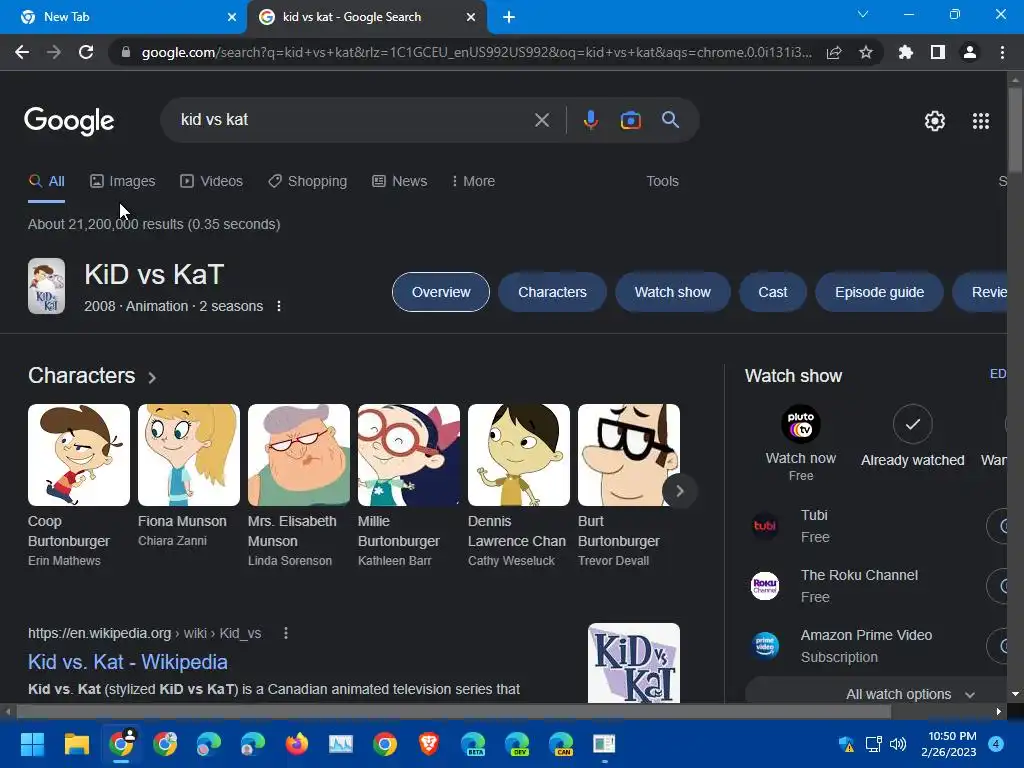Open the three-dot menu of Wikipedia result
The width and height of the screenshot is (1024, 768).
click(x=285, y=633)
